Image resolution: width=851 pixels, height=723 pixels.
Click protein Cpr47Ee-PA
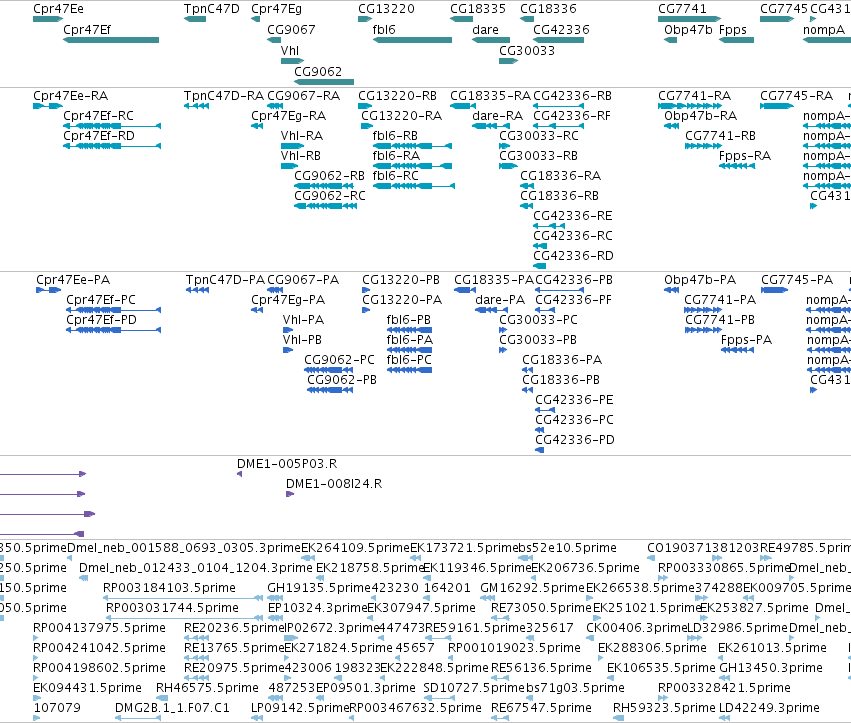[73, 280]
